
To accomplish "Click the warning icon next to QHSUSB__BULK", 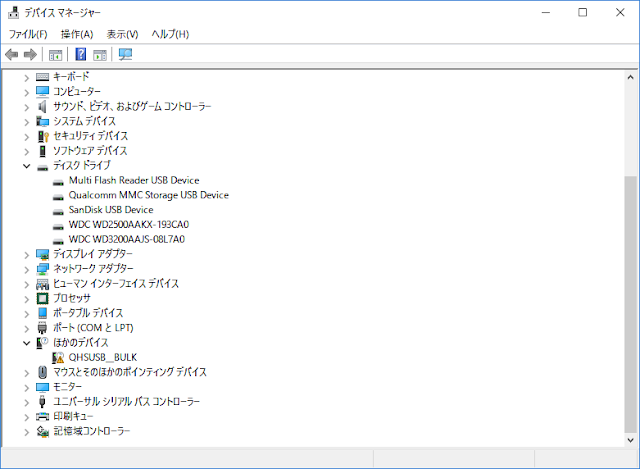I will tap(58, 358).
